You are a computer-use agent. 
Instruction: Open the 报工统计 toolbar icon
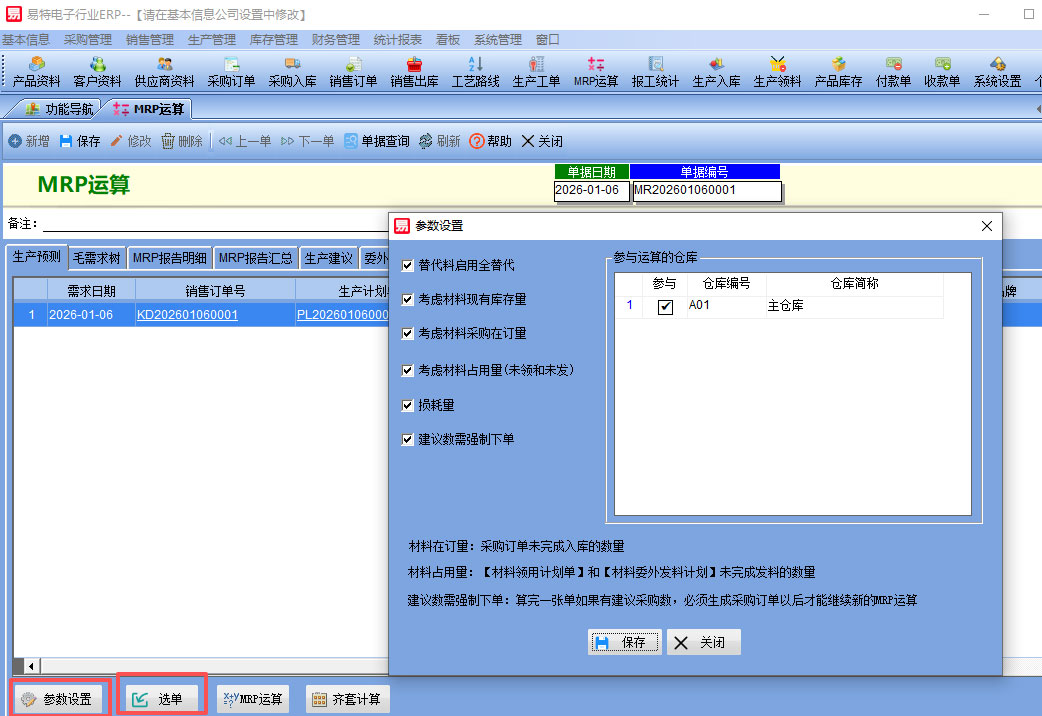(x=655, y=72)
